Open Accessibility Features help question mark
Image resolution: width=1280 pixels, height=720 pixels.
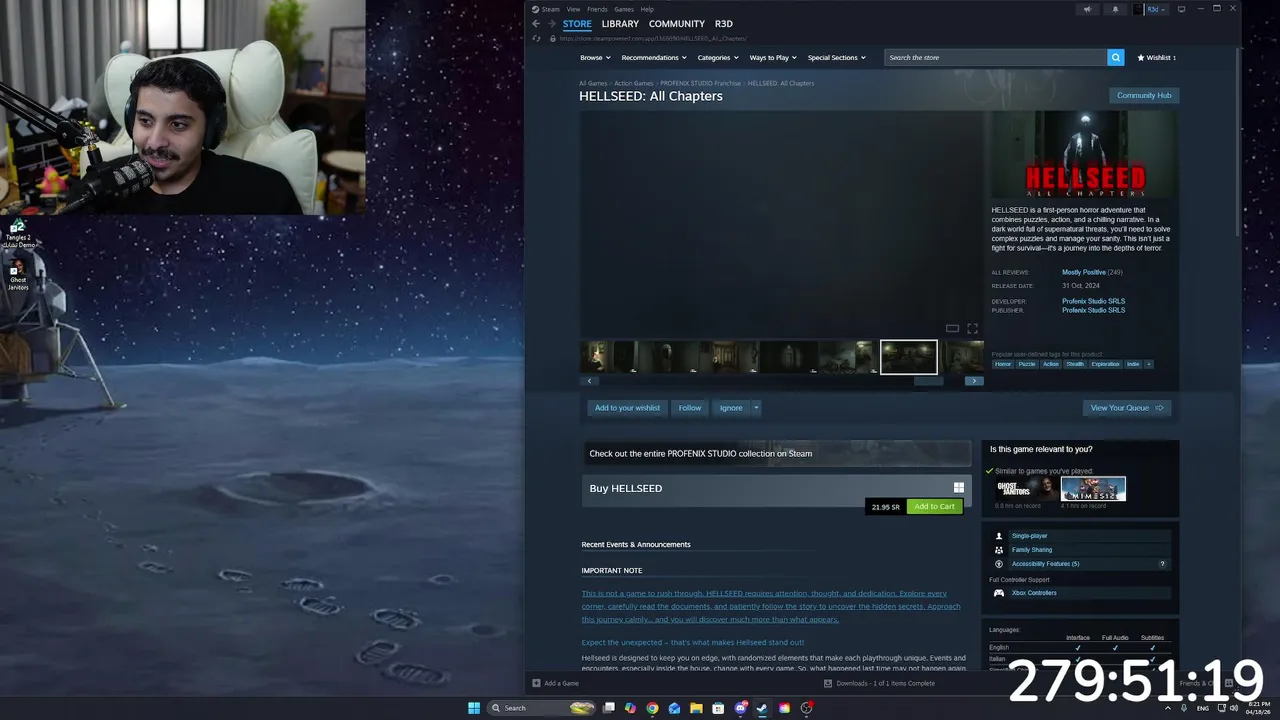[1162, 564]
